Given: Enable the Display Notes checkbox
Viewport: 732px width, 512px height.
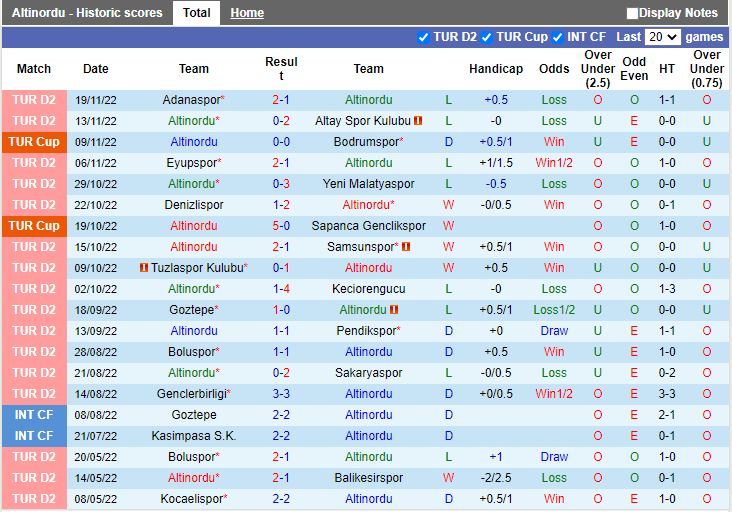Looking at the screenshot, I should click(632, 14).
